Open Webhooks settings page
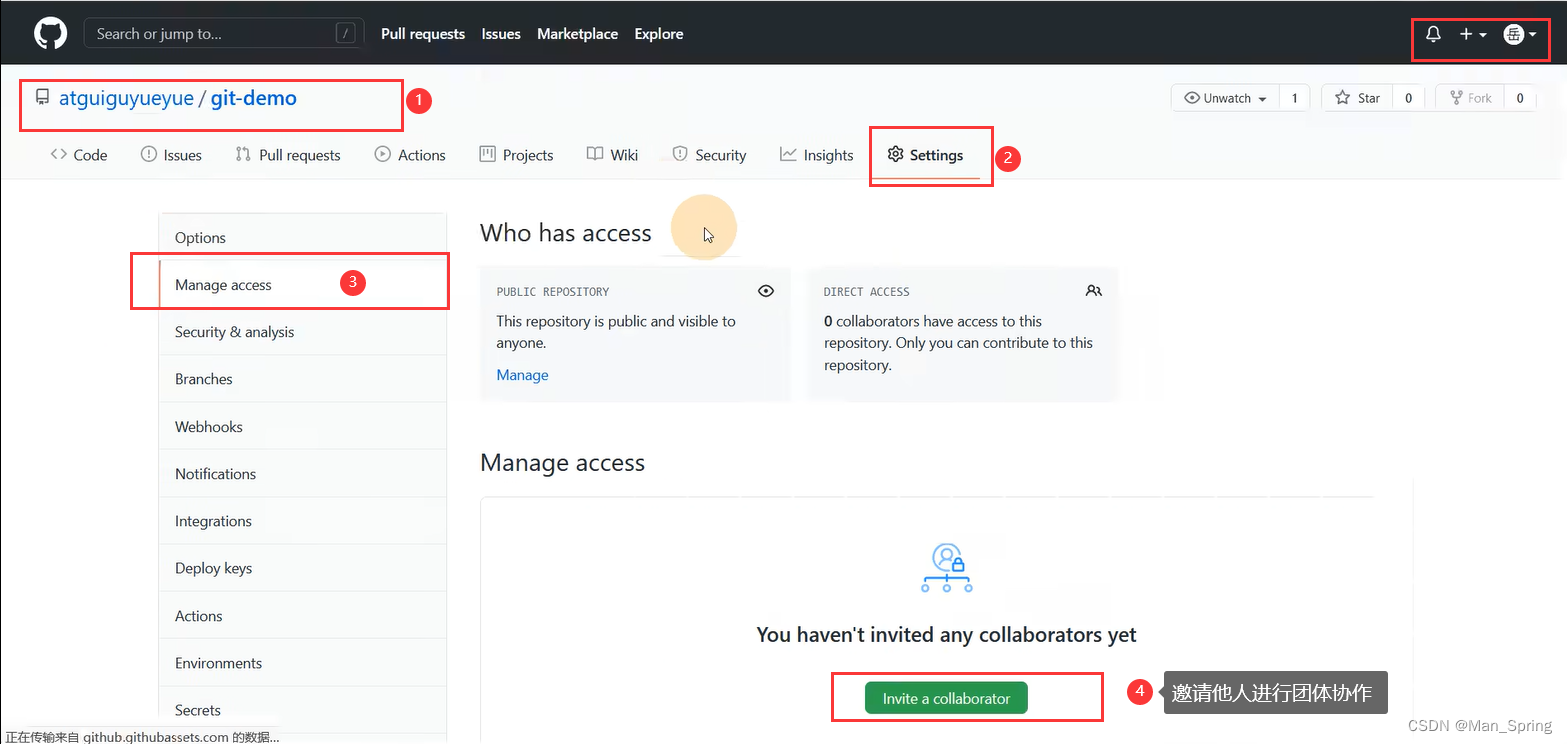 tap(303, 427)
